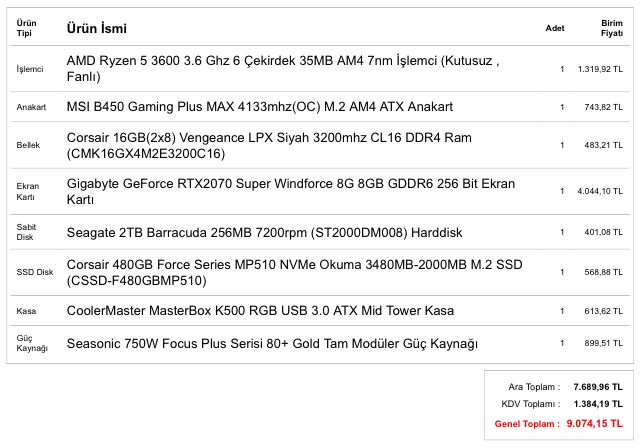Click the Corsair Vengeance LPX Ram name
This screenshot has height=448, width=640.
tap(269, 145)
